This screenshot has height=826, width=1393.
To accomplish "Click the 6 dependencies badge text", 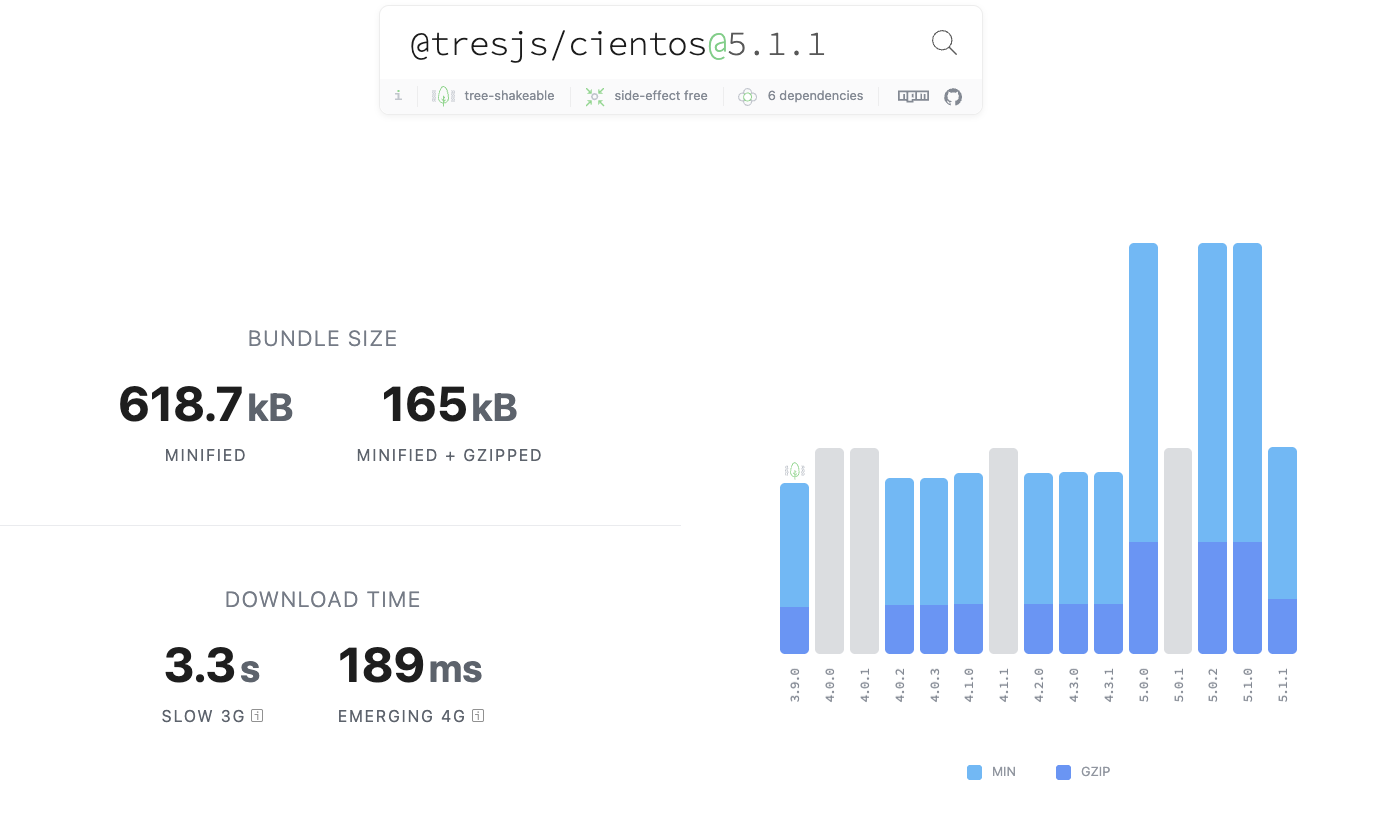I will tap(815, 95).
